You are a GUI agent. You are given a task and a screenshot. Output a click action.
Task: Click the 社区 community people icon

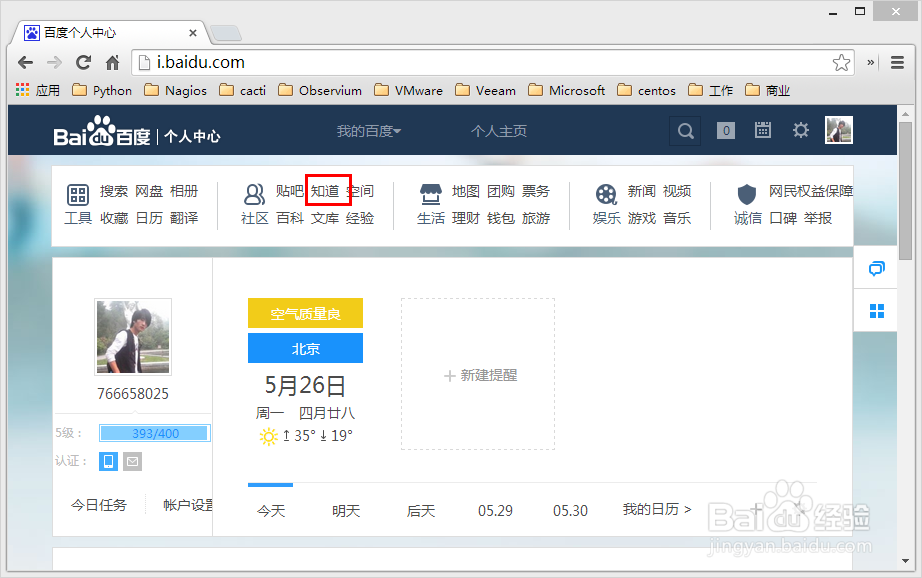tap(254, 193)
